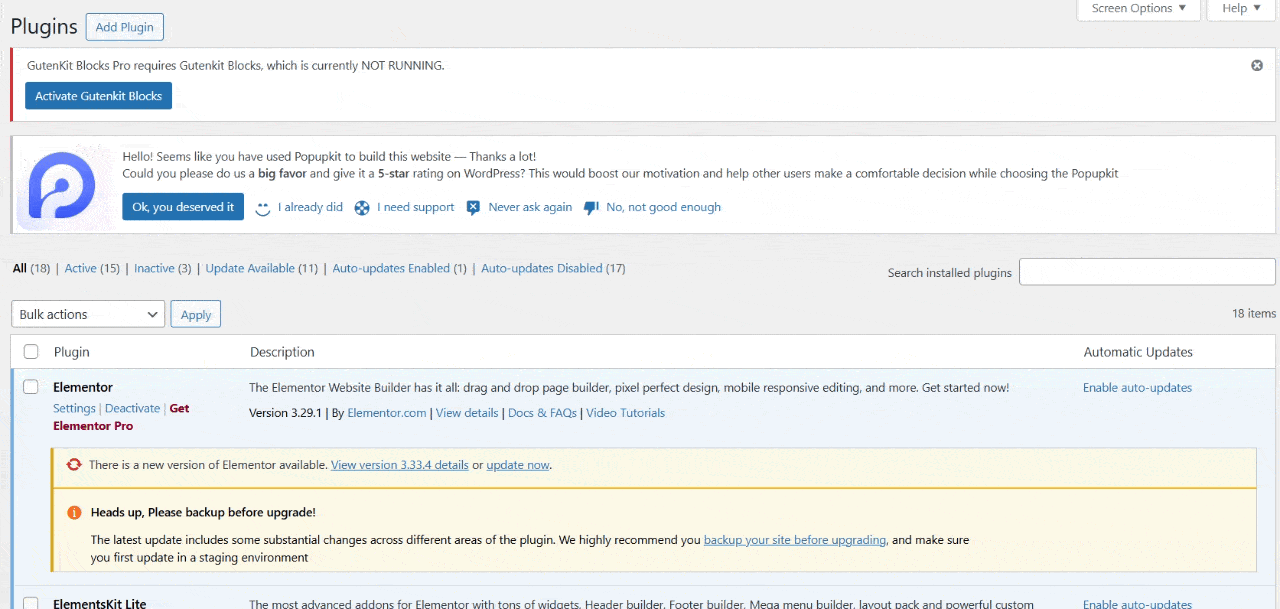This screenshot has height=609, width=1280.
Task: Check the Elementor plugin checkbox
Action: (x=31, y=387)
